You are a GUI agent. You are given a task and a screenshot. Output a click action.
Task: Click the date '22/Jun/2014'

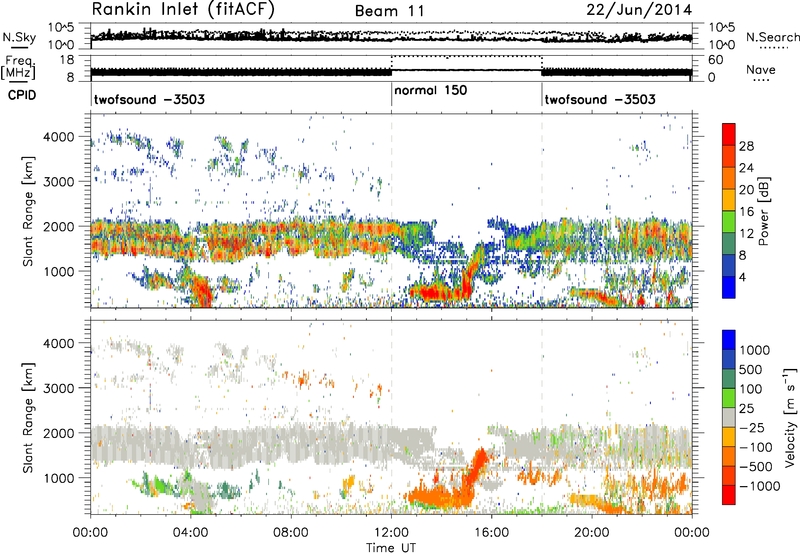pyautogui.click(x=639, y=10)
